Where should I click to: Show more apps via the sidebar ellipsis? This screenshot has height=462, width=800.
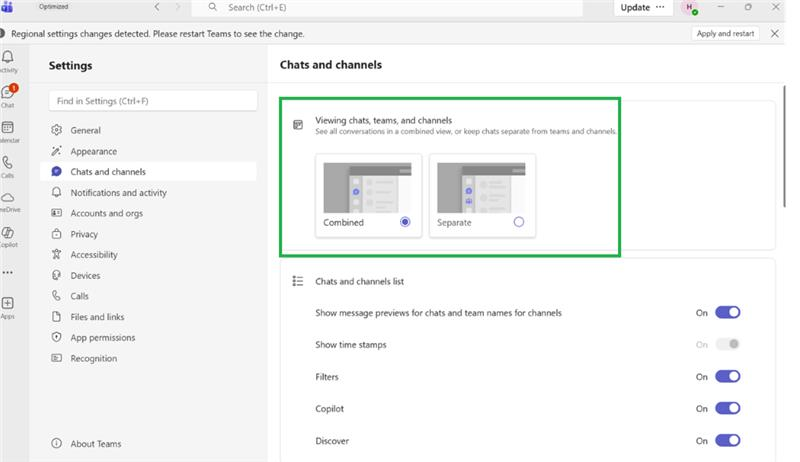click(x=8, y=273)
